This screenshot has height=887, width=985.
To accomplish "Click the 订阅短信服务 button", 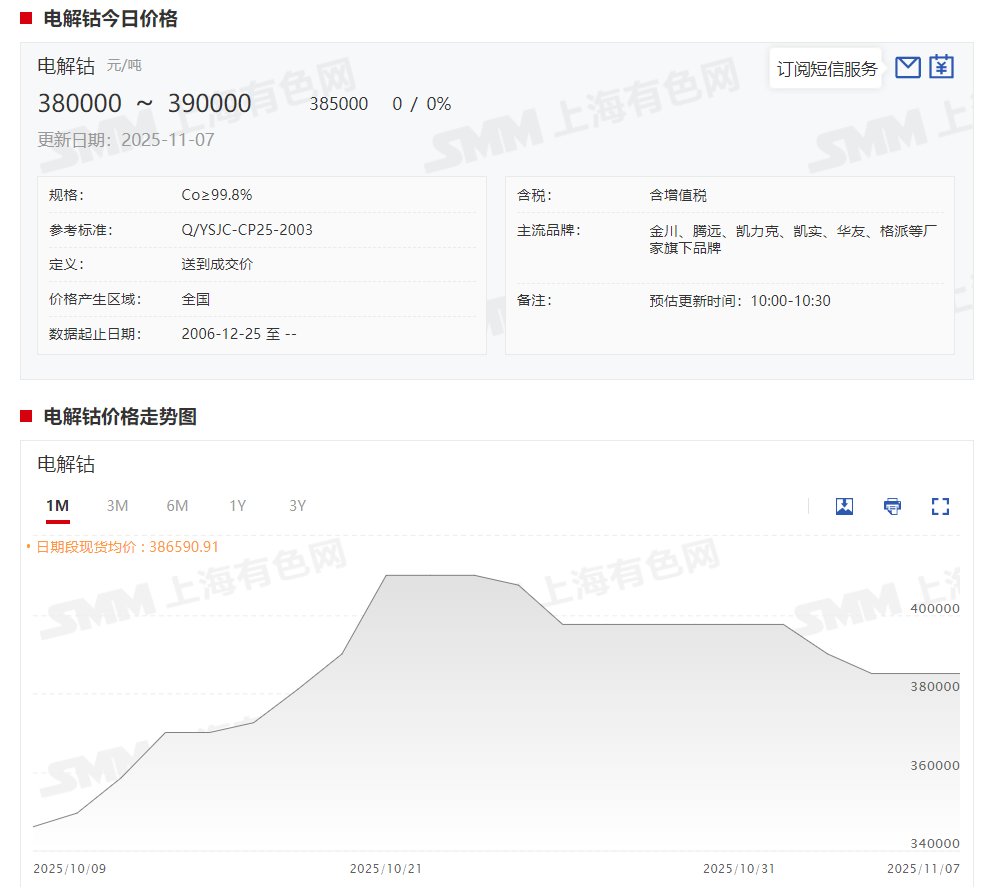I will (x=826, y=69).
